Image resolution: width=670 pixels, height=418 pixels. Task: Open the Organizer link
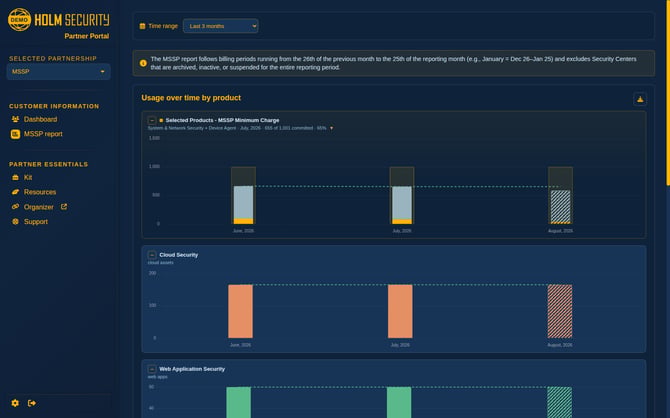[x=38, y=207]
